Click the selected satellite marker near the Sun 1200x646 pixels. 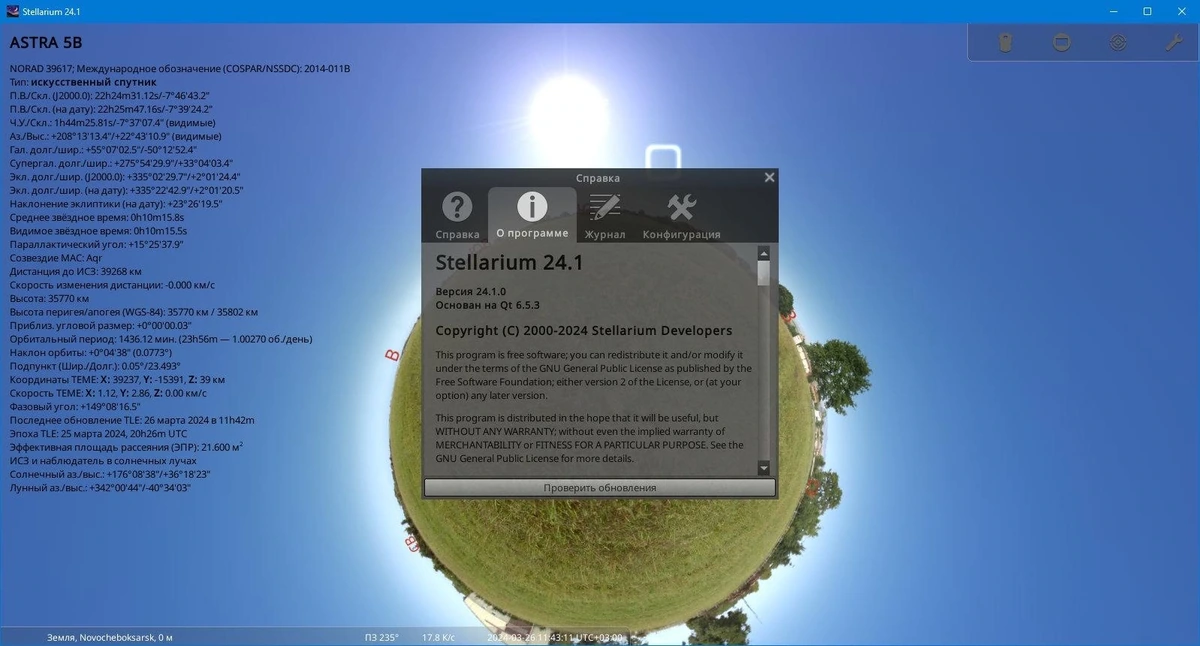[662, 160]
